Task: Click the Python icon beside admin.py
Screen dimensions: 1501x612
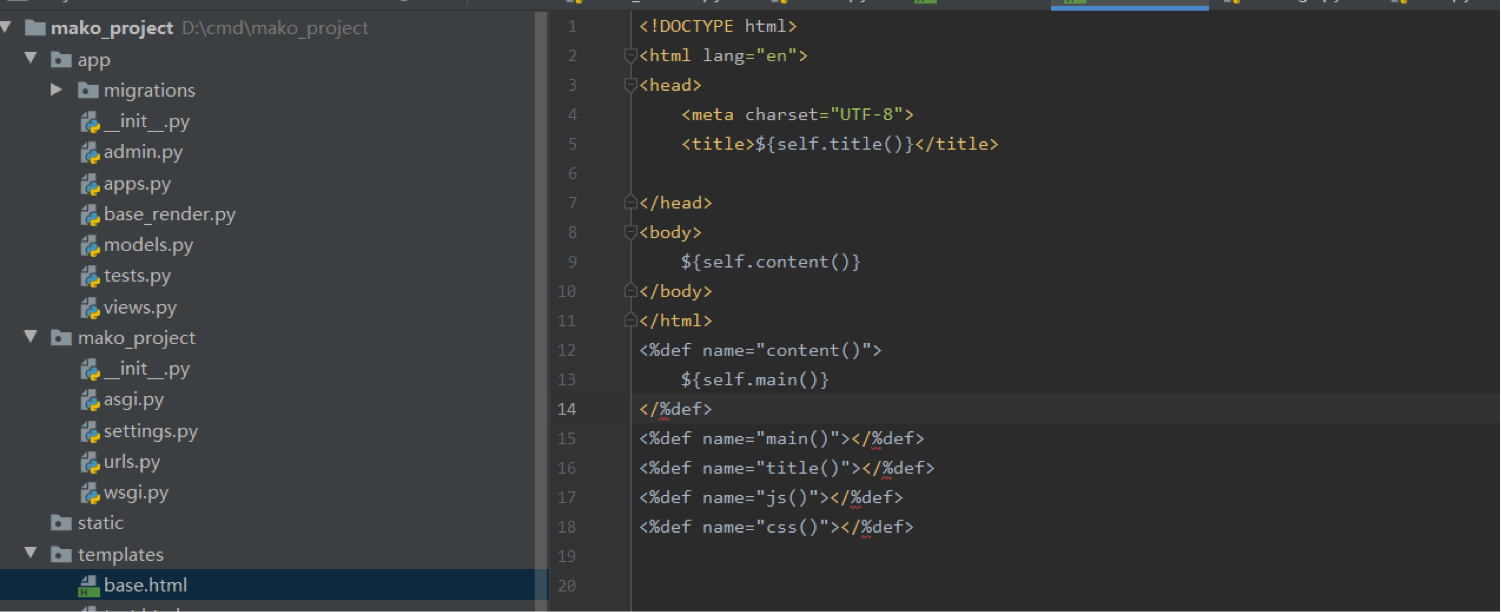Action: pyautogui.click(x=89, y=153)
